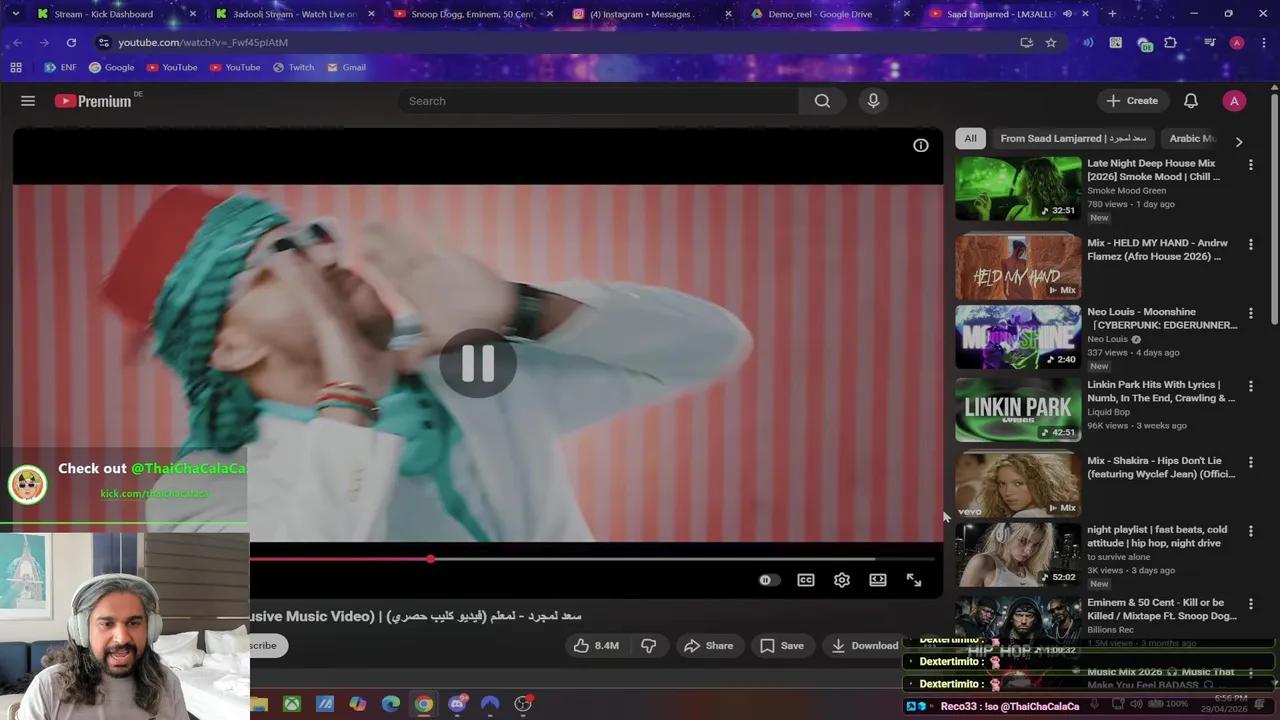Show the video info card icon
The image size is (1280, 720).
(x=920, y=146)
